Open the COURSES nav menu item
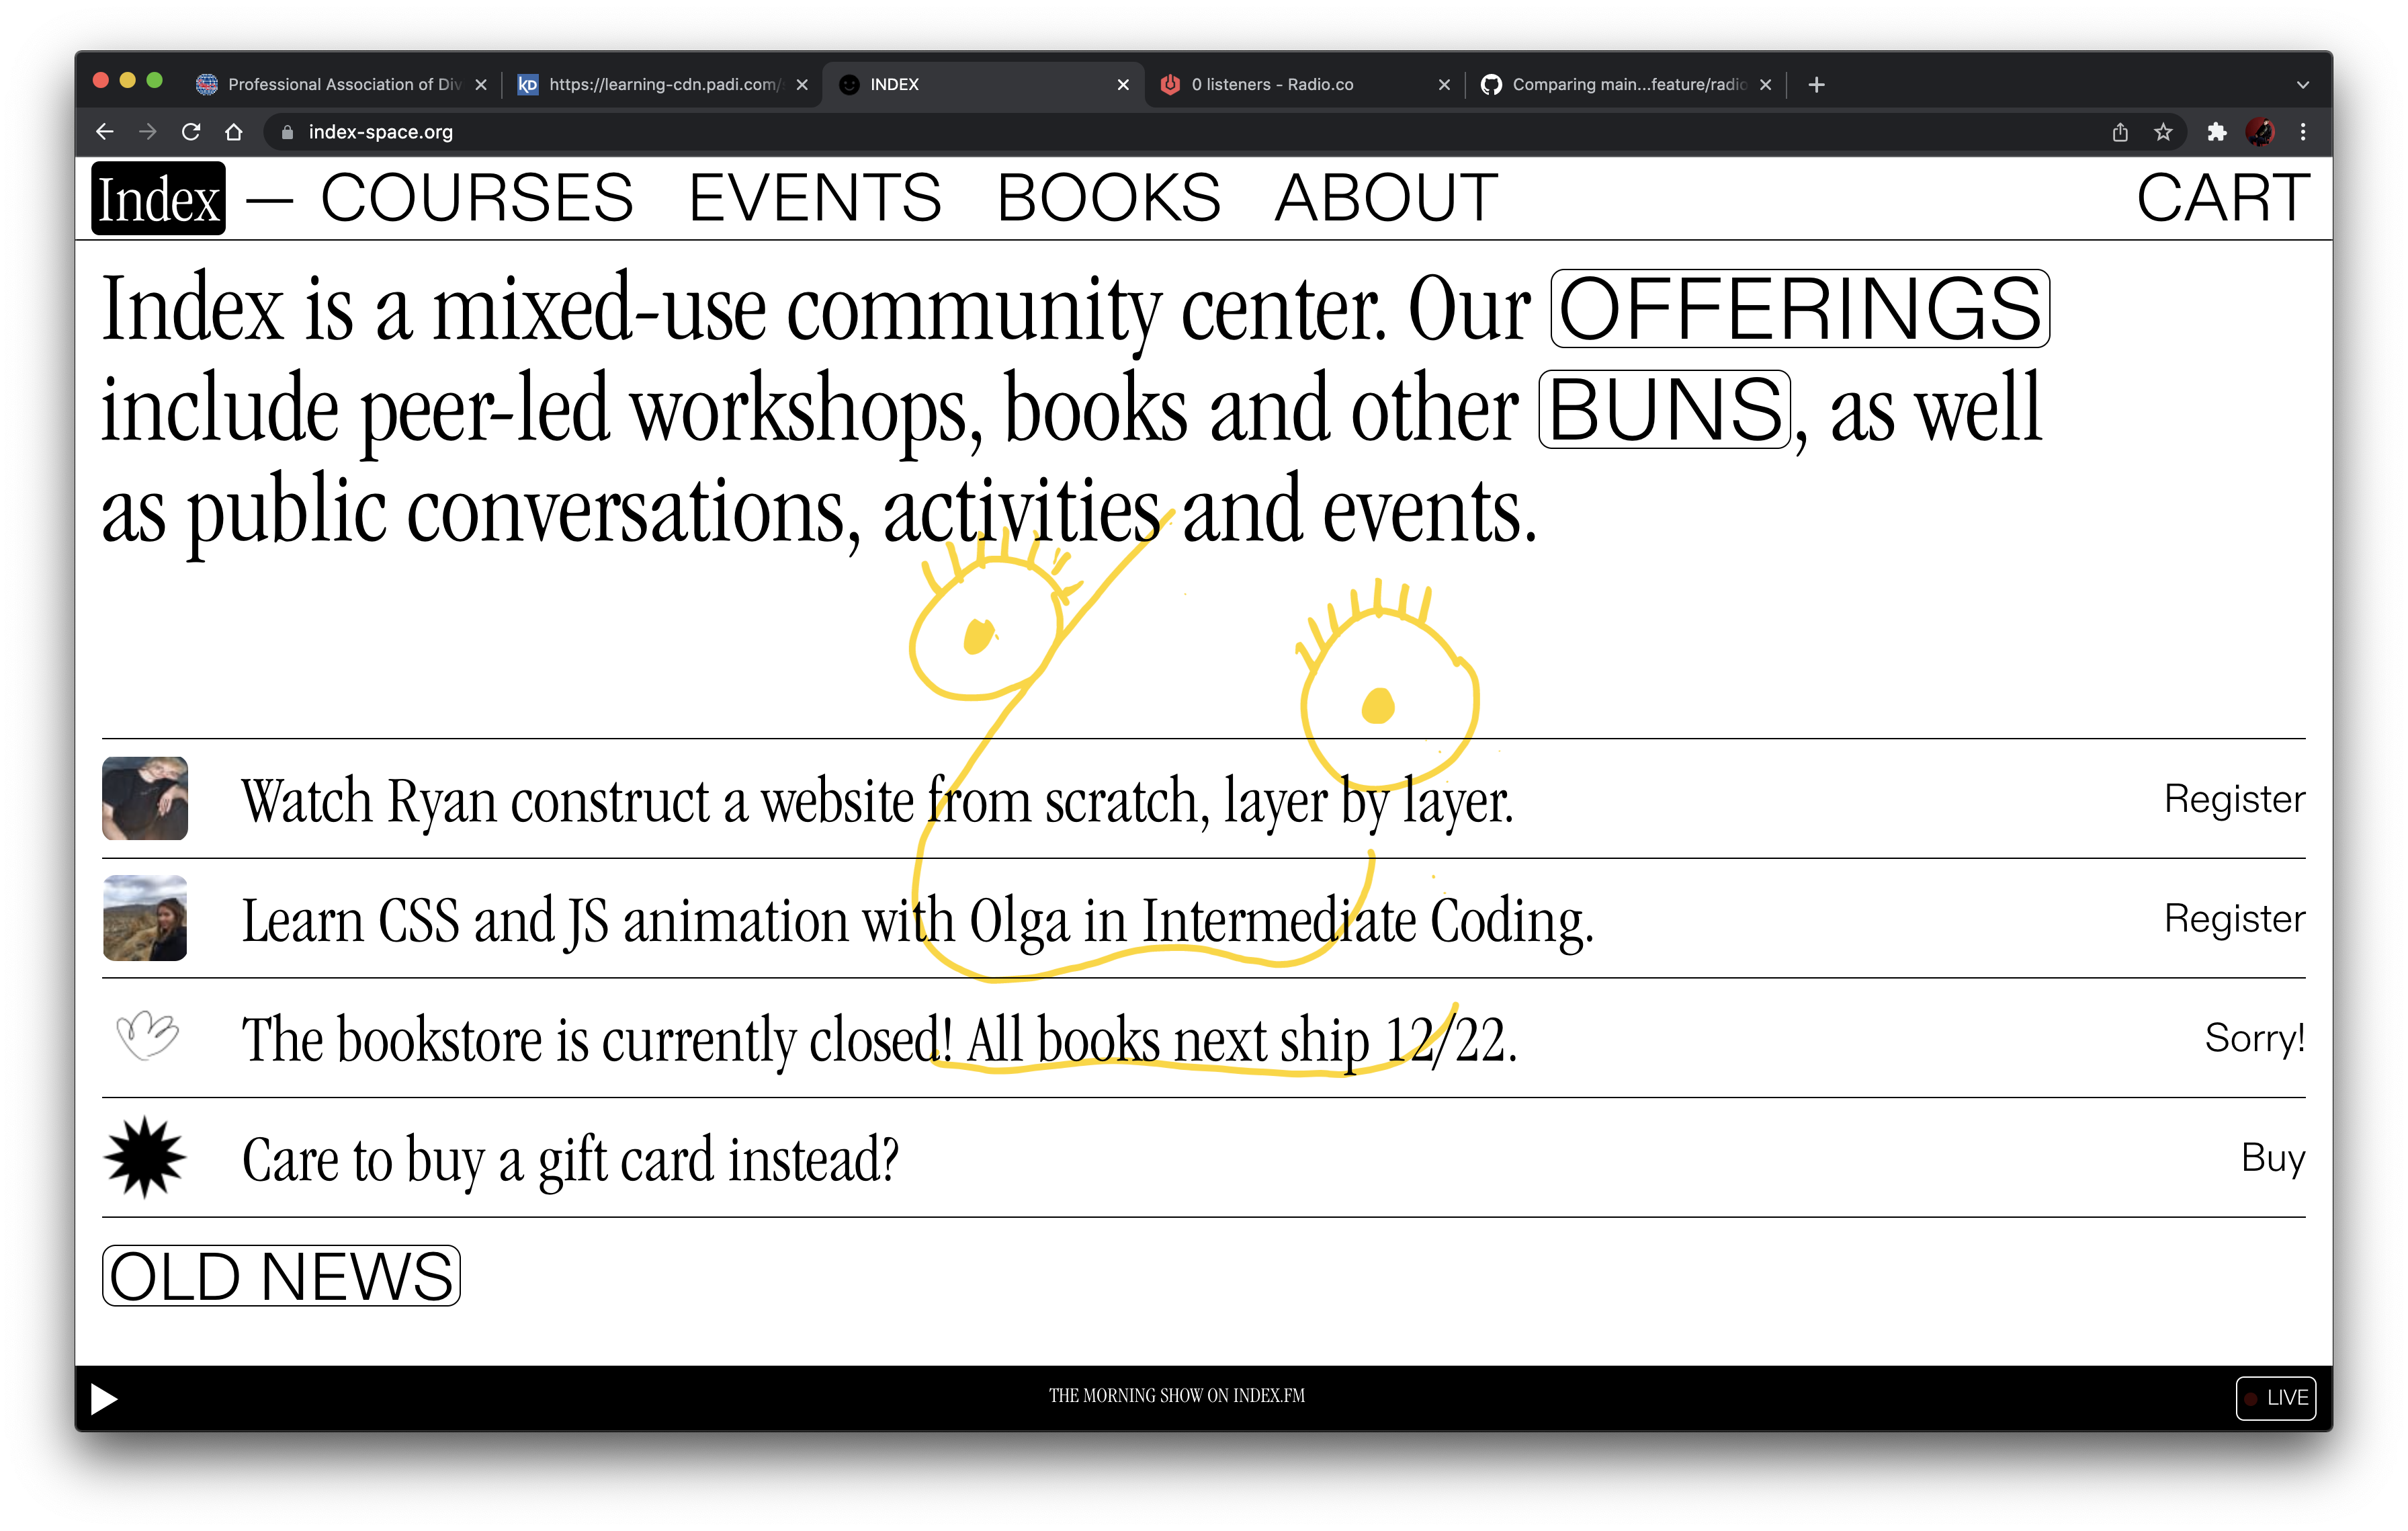 [x=476, y=198]
